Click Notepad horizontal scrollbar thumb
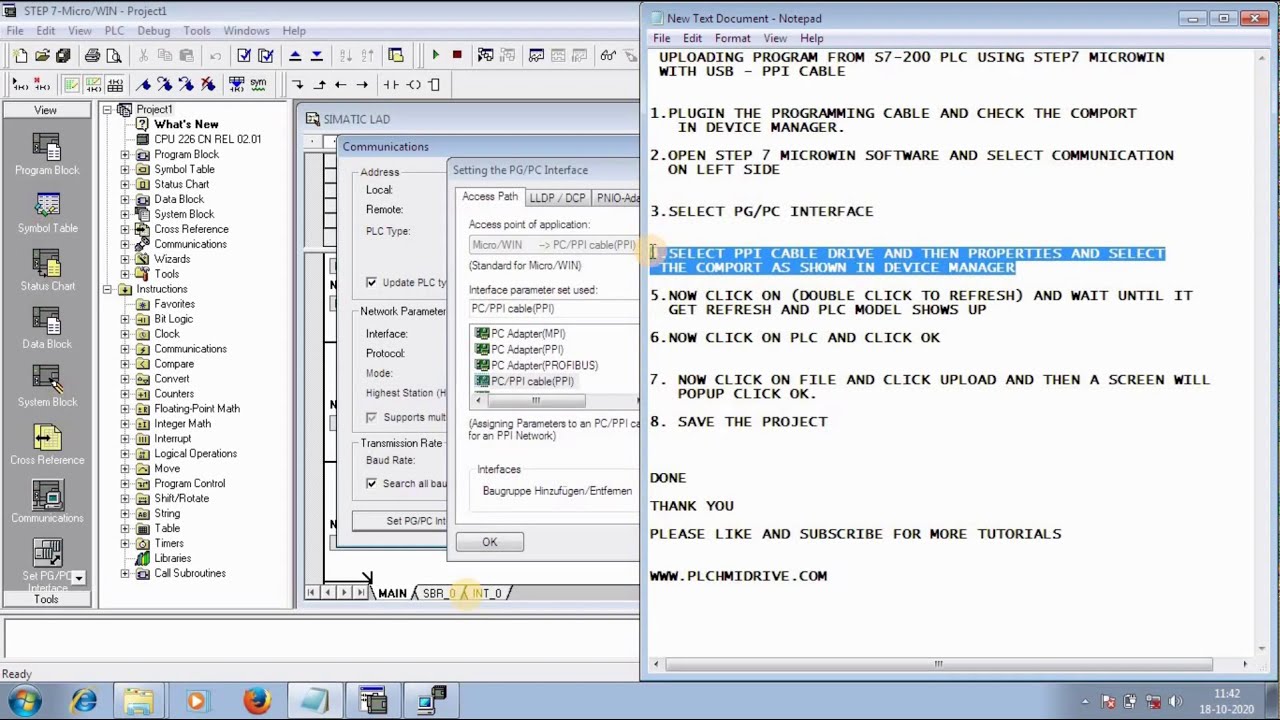This screenshot has width=1280, height=720. (939, 664)
